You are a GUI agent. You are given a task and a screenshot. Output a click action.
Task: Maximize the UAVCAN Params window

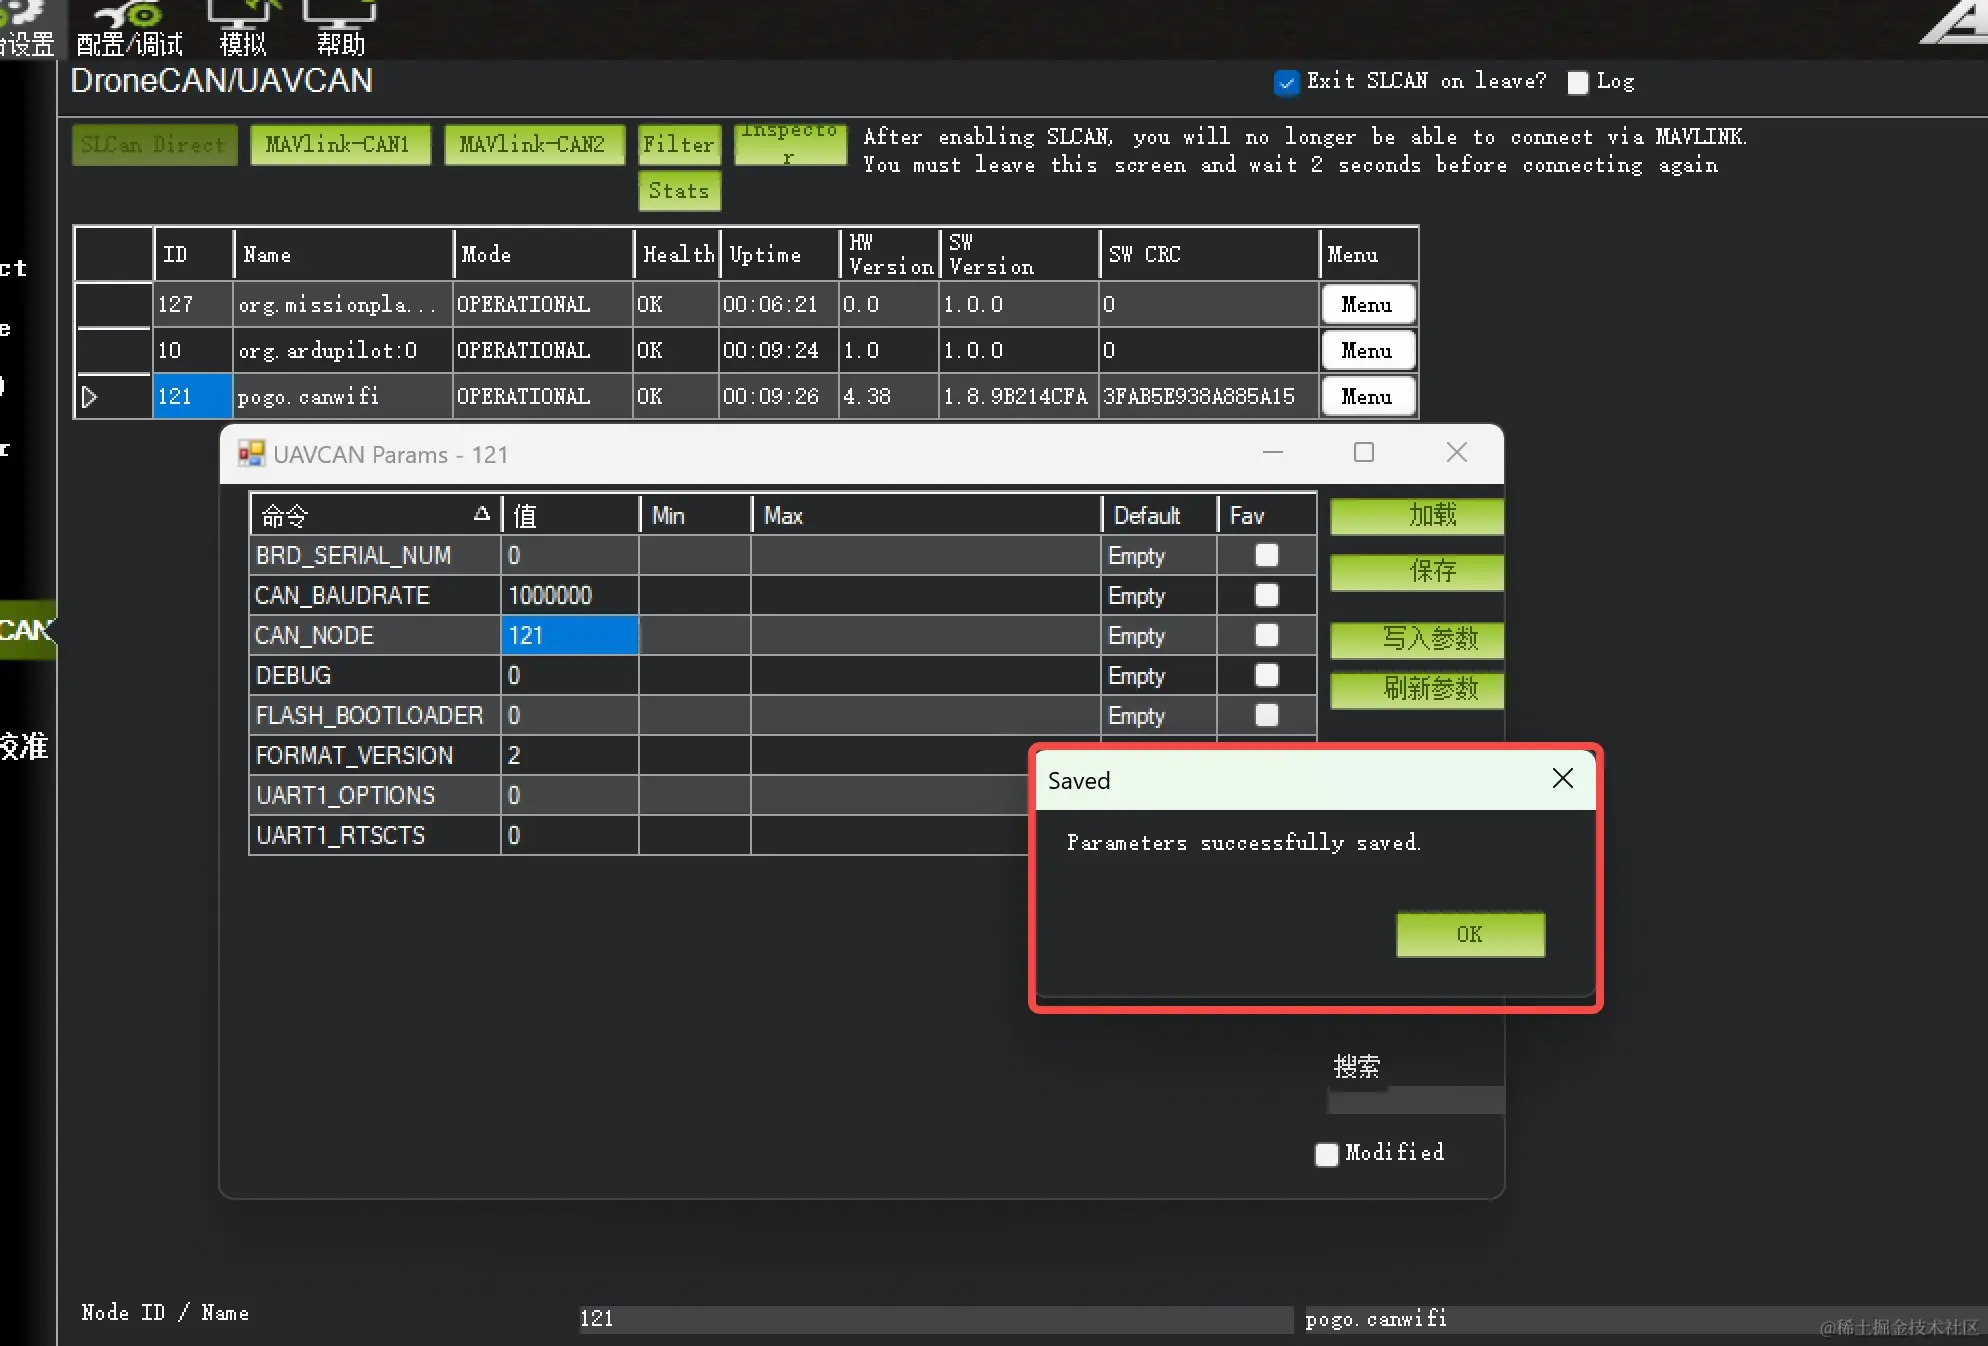coord(1363,452)
